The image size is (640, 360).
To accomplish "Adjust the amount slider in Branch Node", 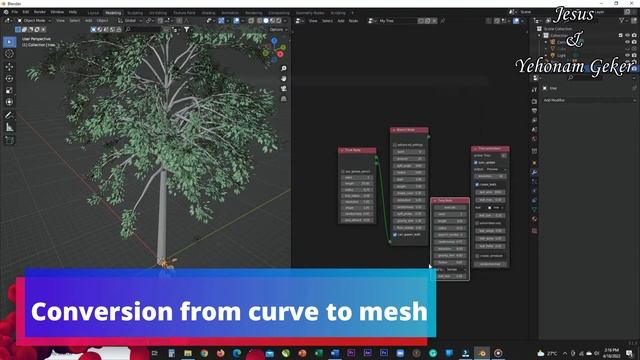I will pos(409,159).
